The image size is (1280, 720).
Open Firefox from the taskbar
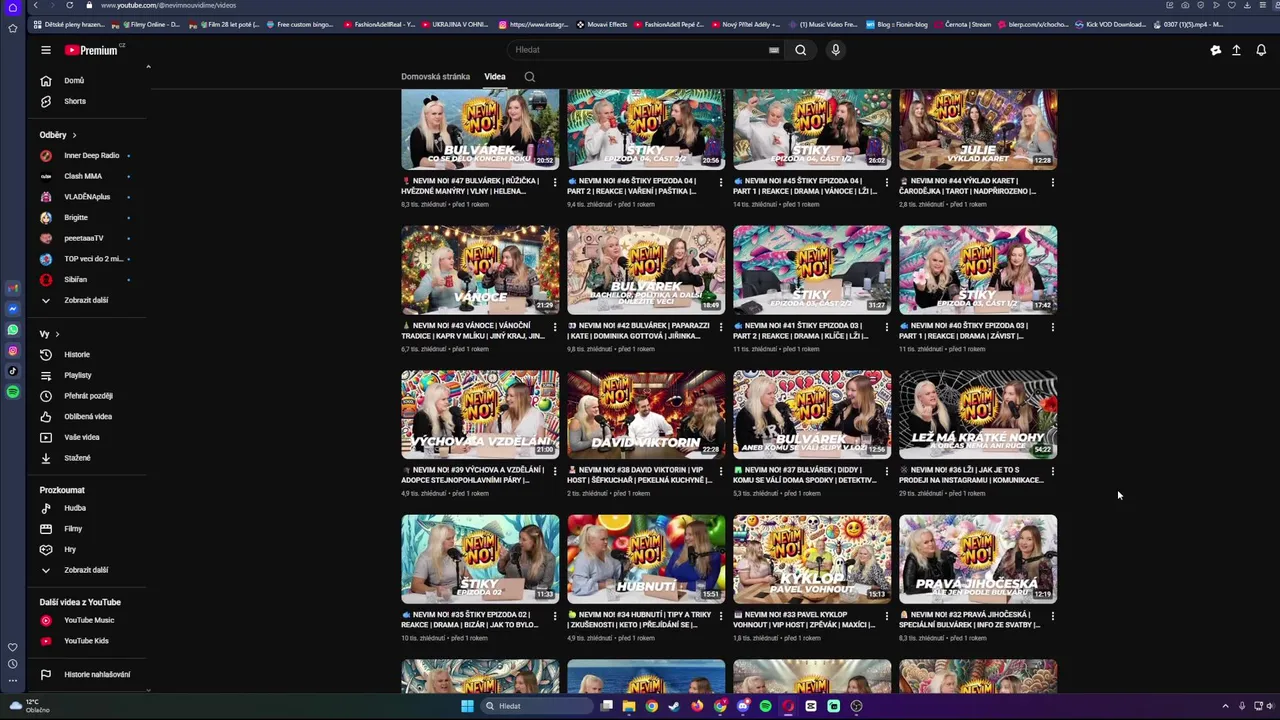[x=697, y=706]
